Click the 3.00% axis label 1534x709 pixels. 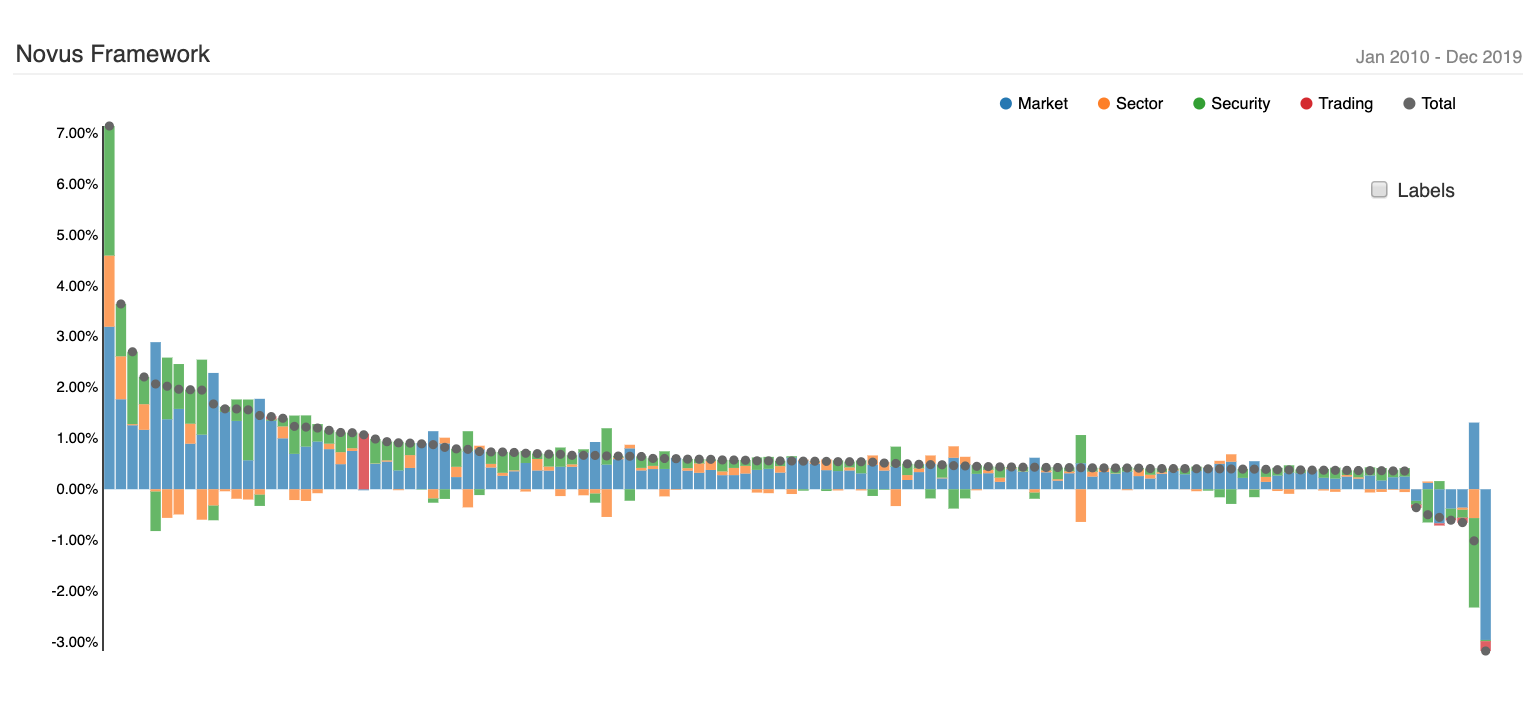(x=77, y=336)
